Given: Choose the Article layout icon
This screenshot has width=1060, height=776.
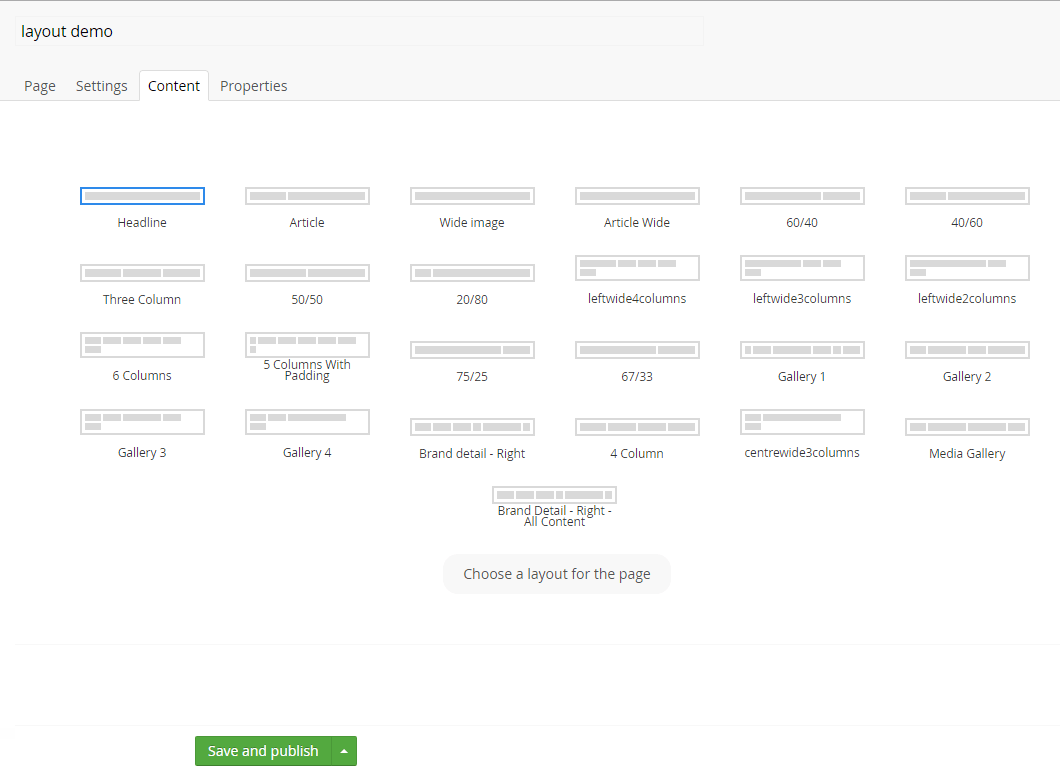Looking at the screenshot, I should pos(307,196).
